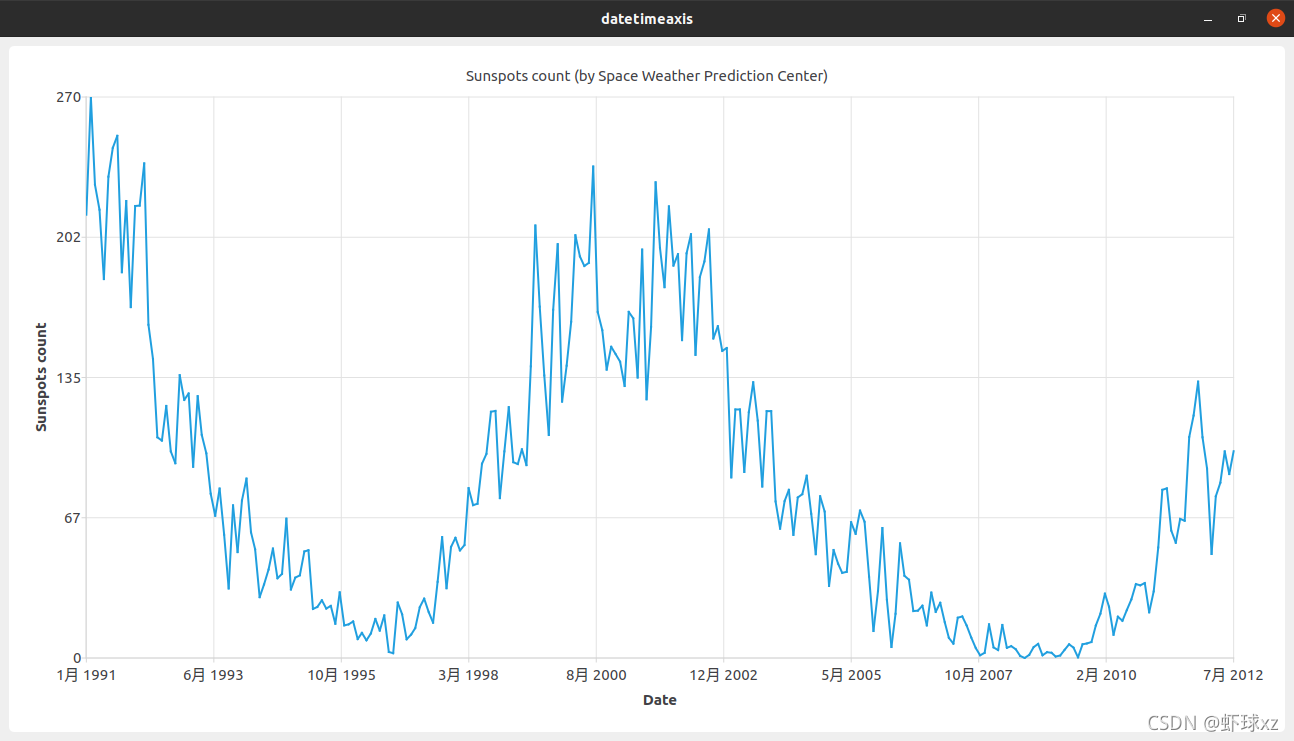1294x741 pixels.
Task: Click the '12月 2002' date label
Action: click(723, 675)
